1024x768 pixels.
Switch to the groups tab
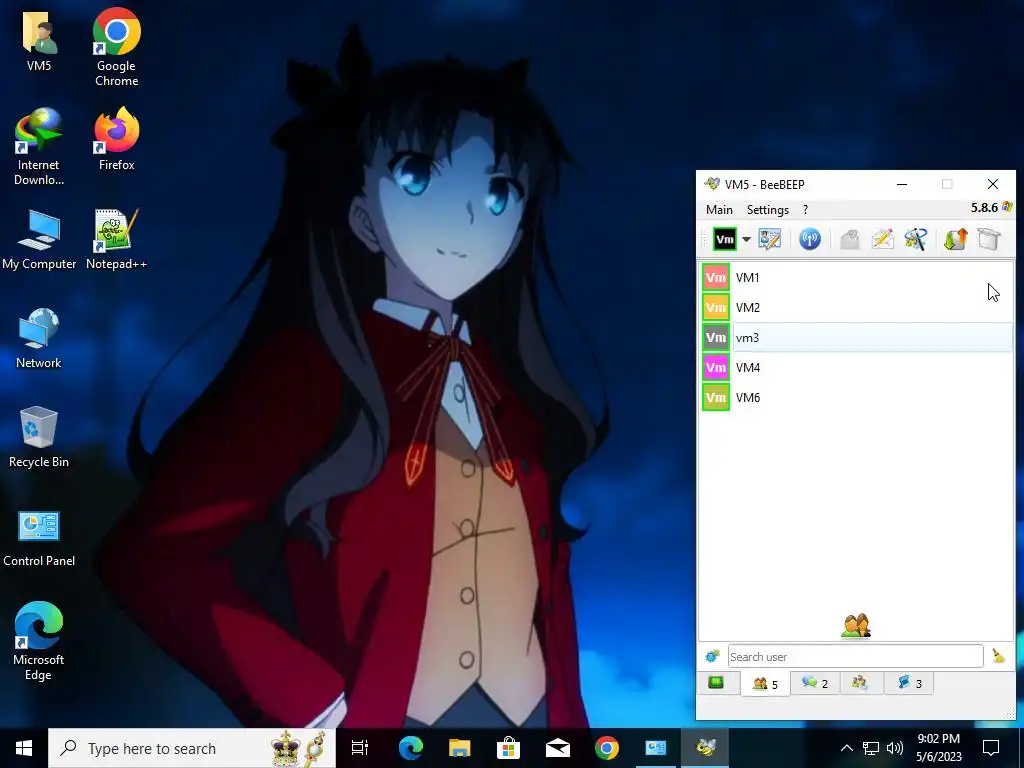tap(860, 683)
